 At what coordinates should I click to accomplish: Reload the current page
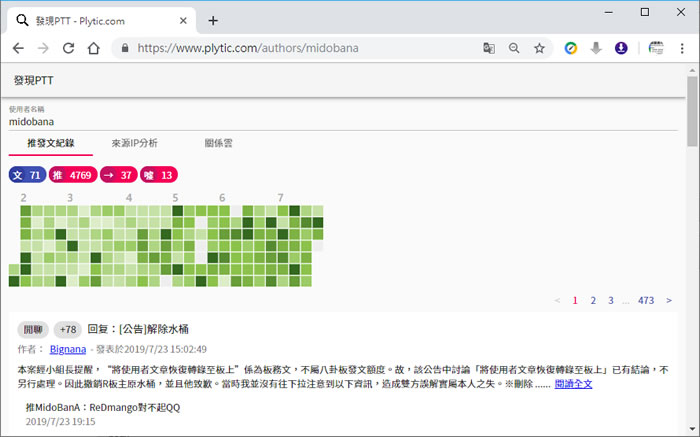pos(68,48)
